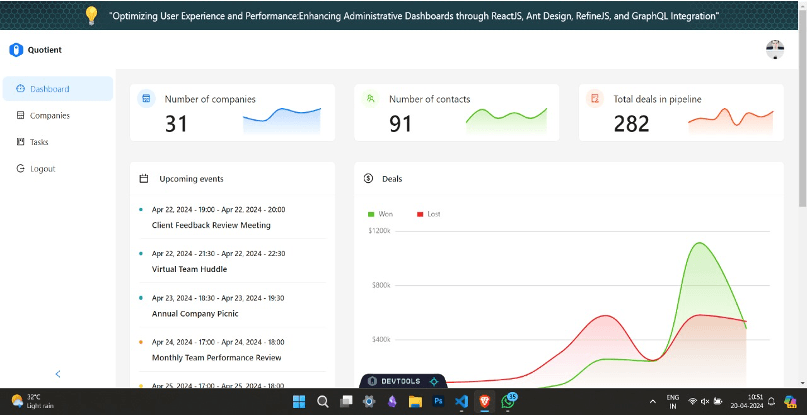808x416 pixels.
Task: Select Dashboard in the sidebar
Action: [49, 89]
